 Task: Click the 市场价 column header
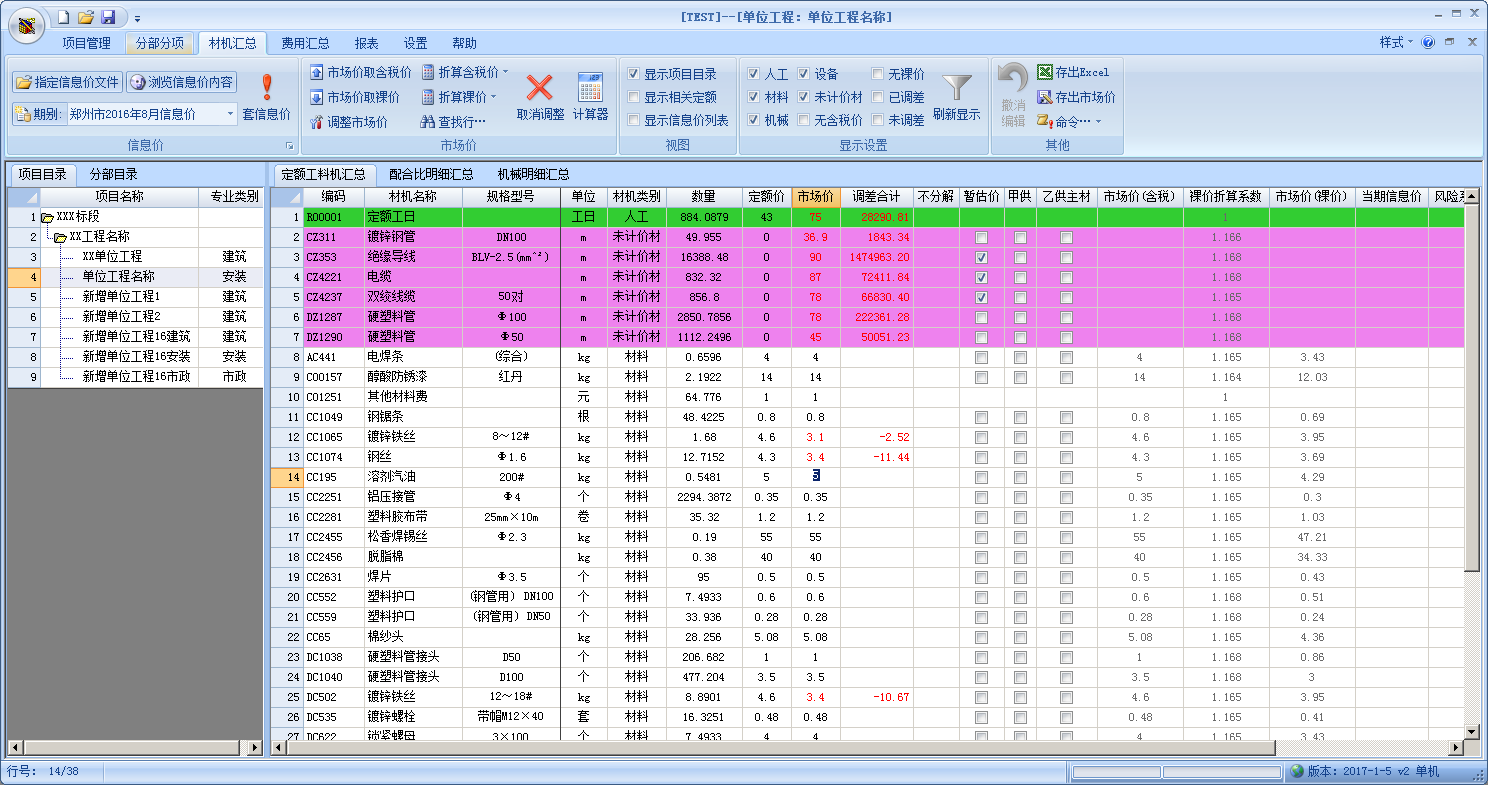816,197
